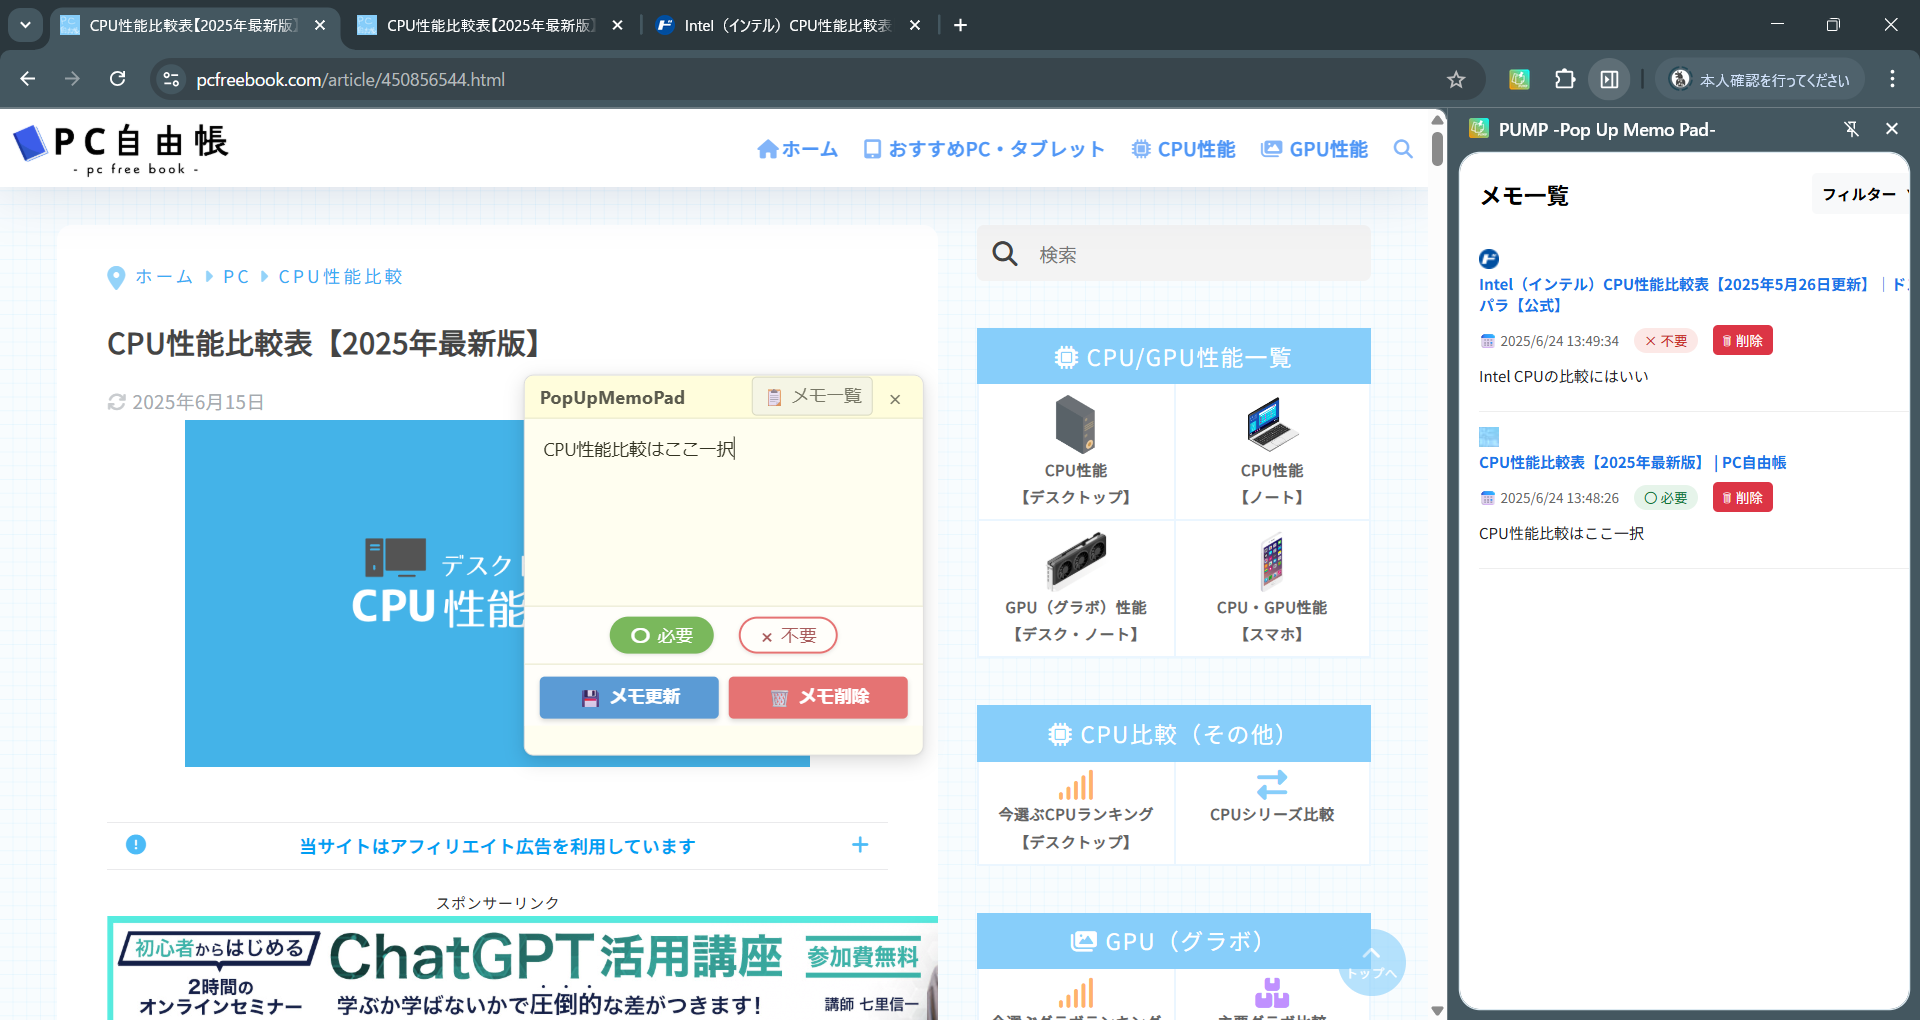Click the page vertical scrollbar thumb
The width and height of the screenshot is (1920, 1020).
coord(1437,148)
